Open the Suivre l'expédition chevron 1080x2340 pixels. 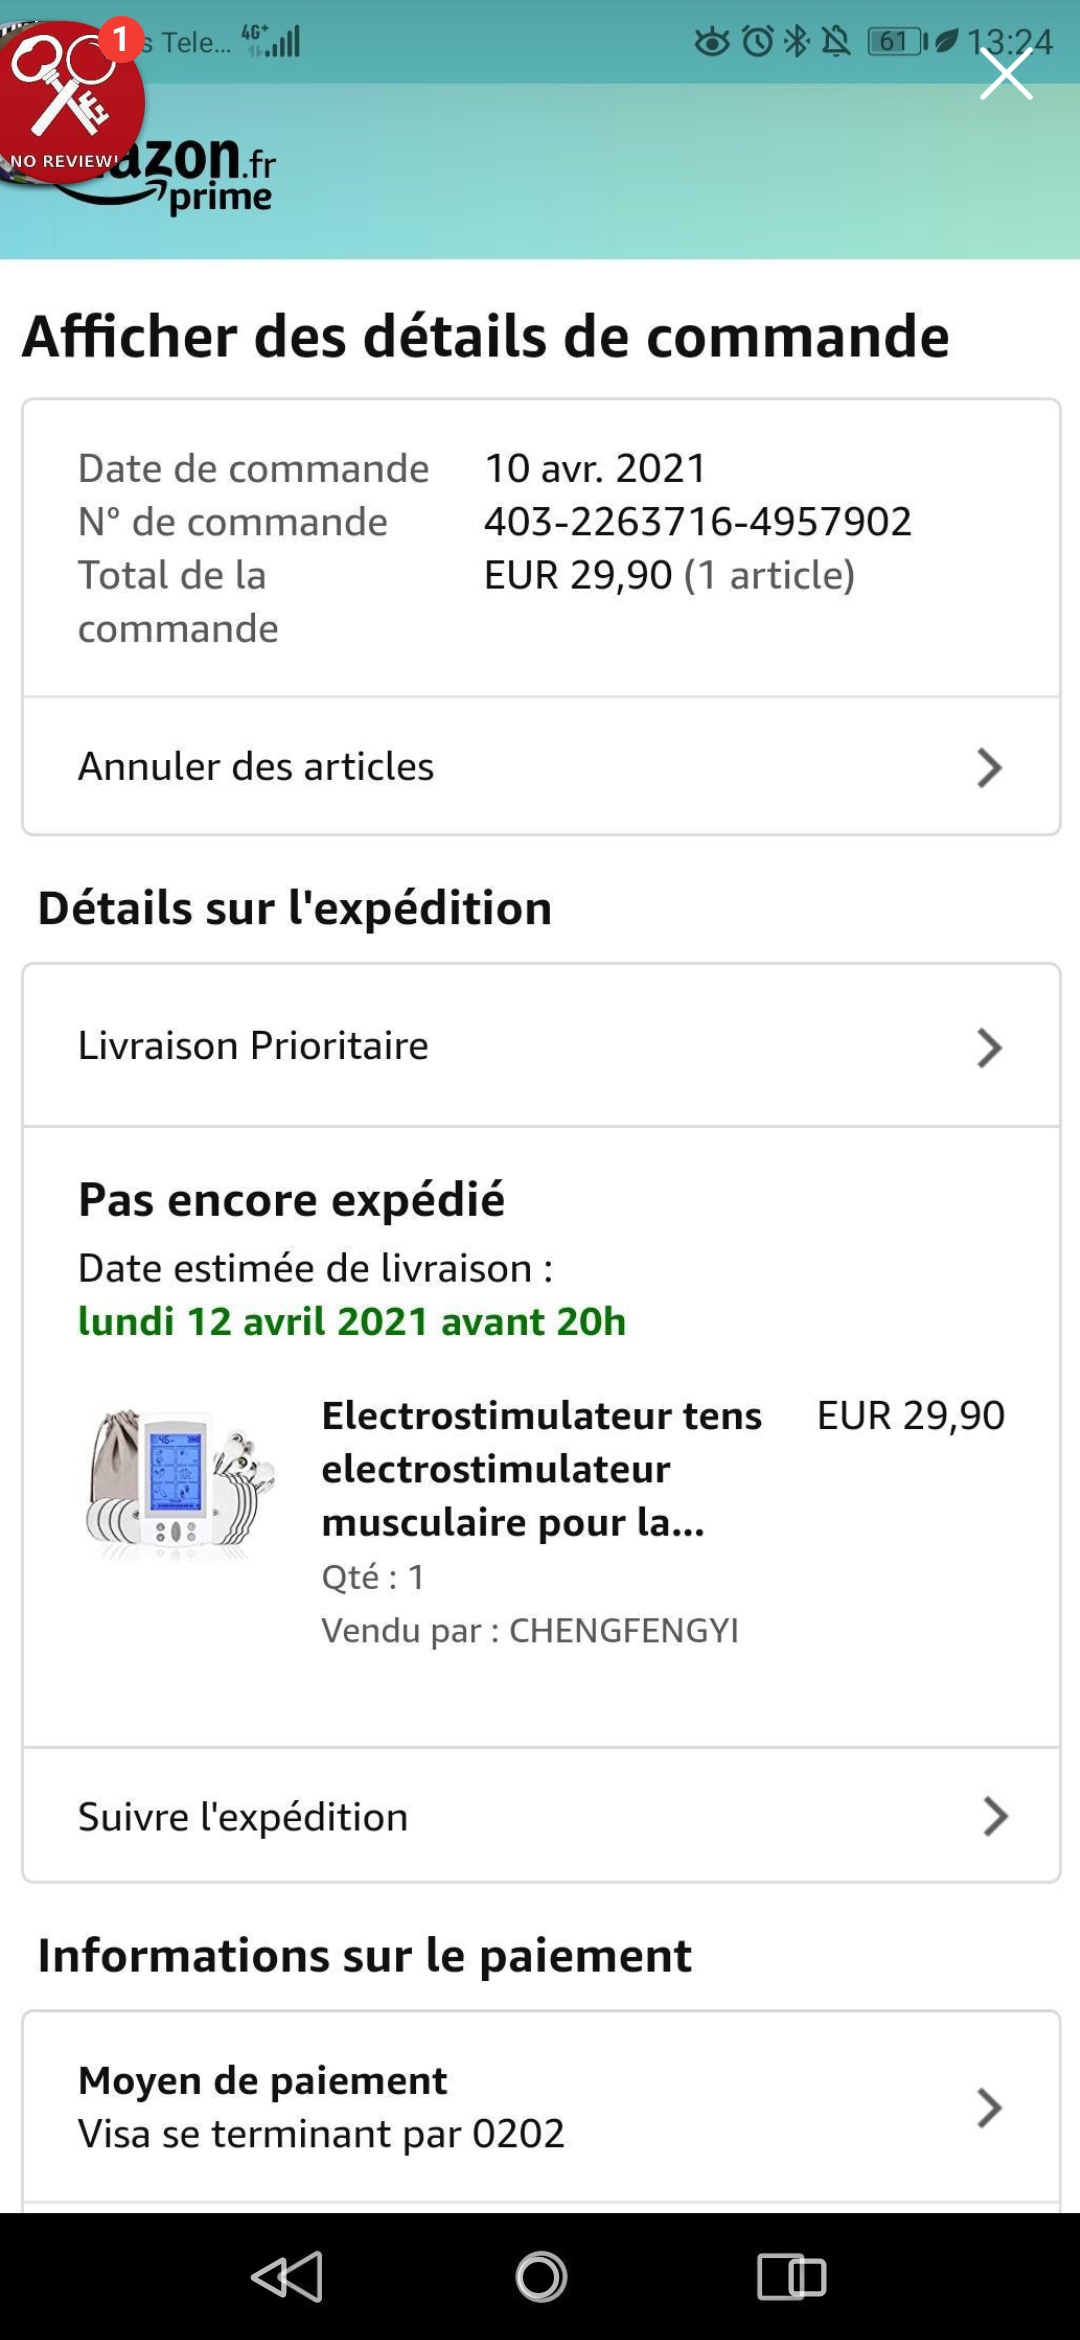tap(994, 1816)
